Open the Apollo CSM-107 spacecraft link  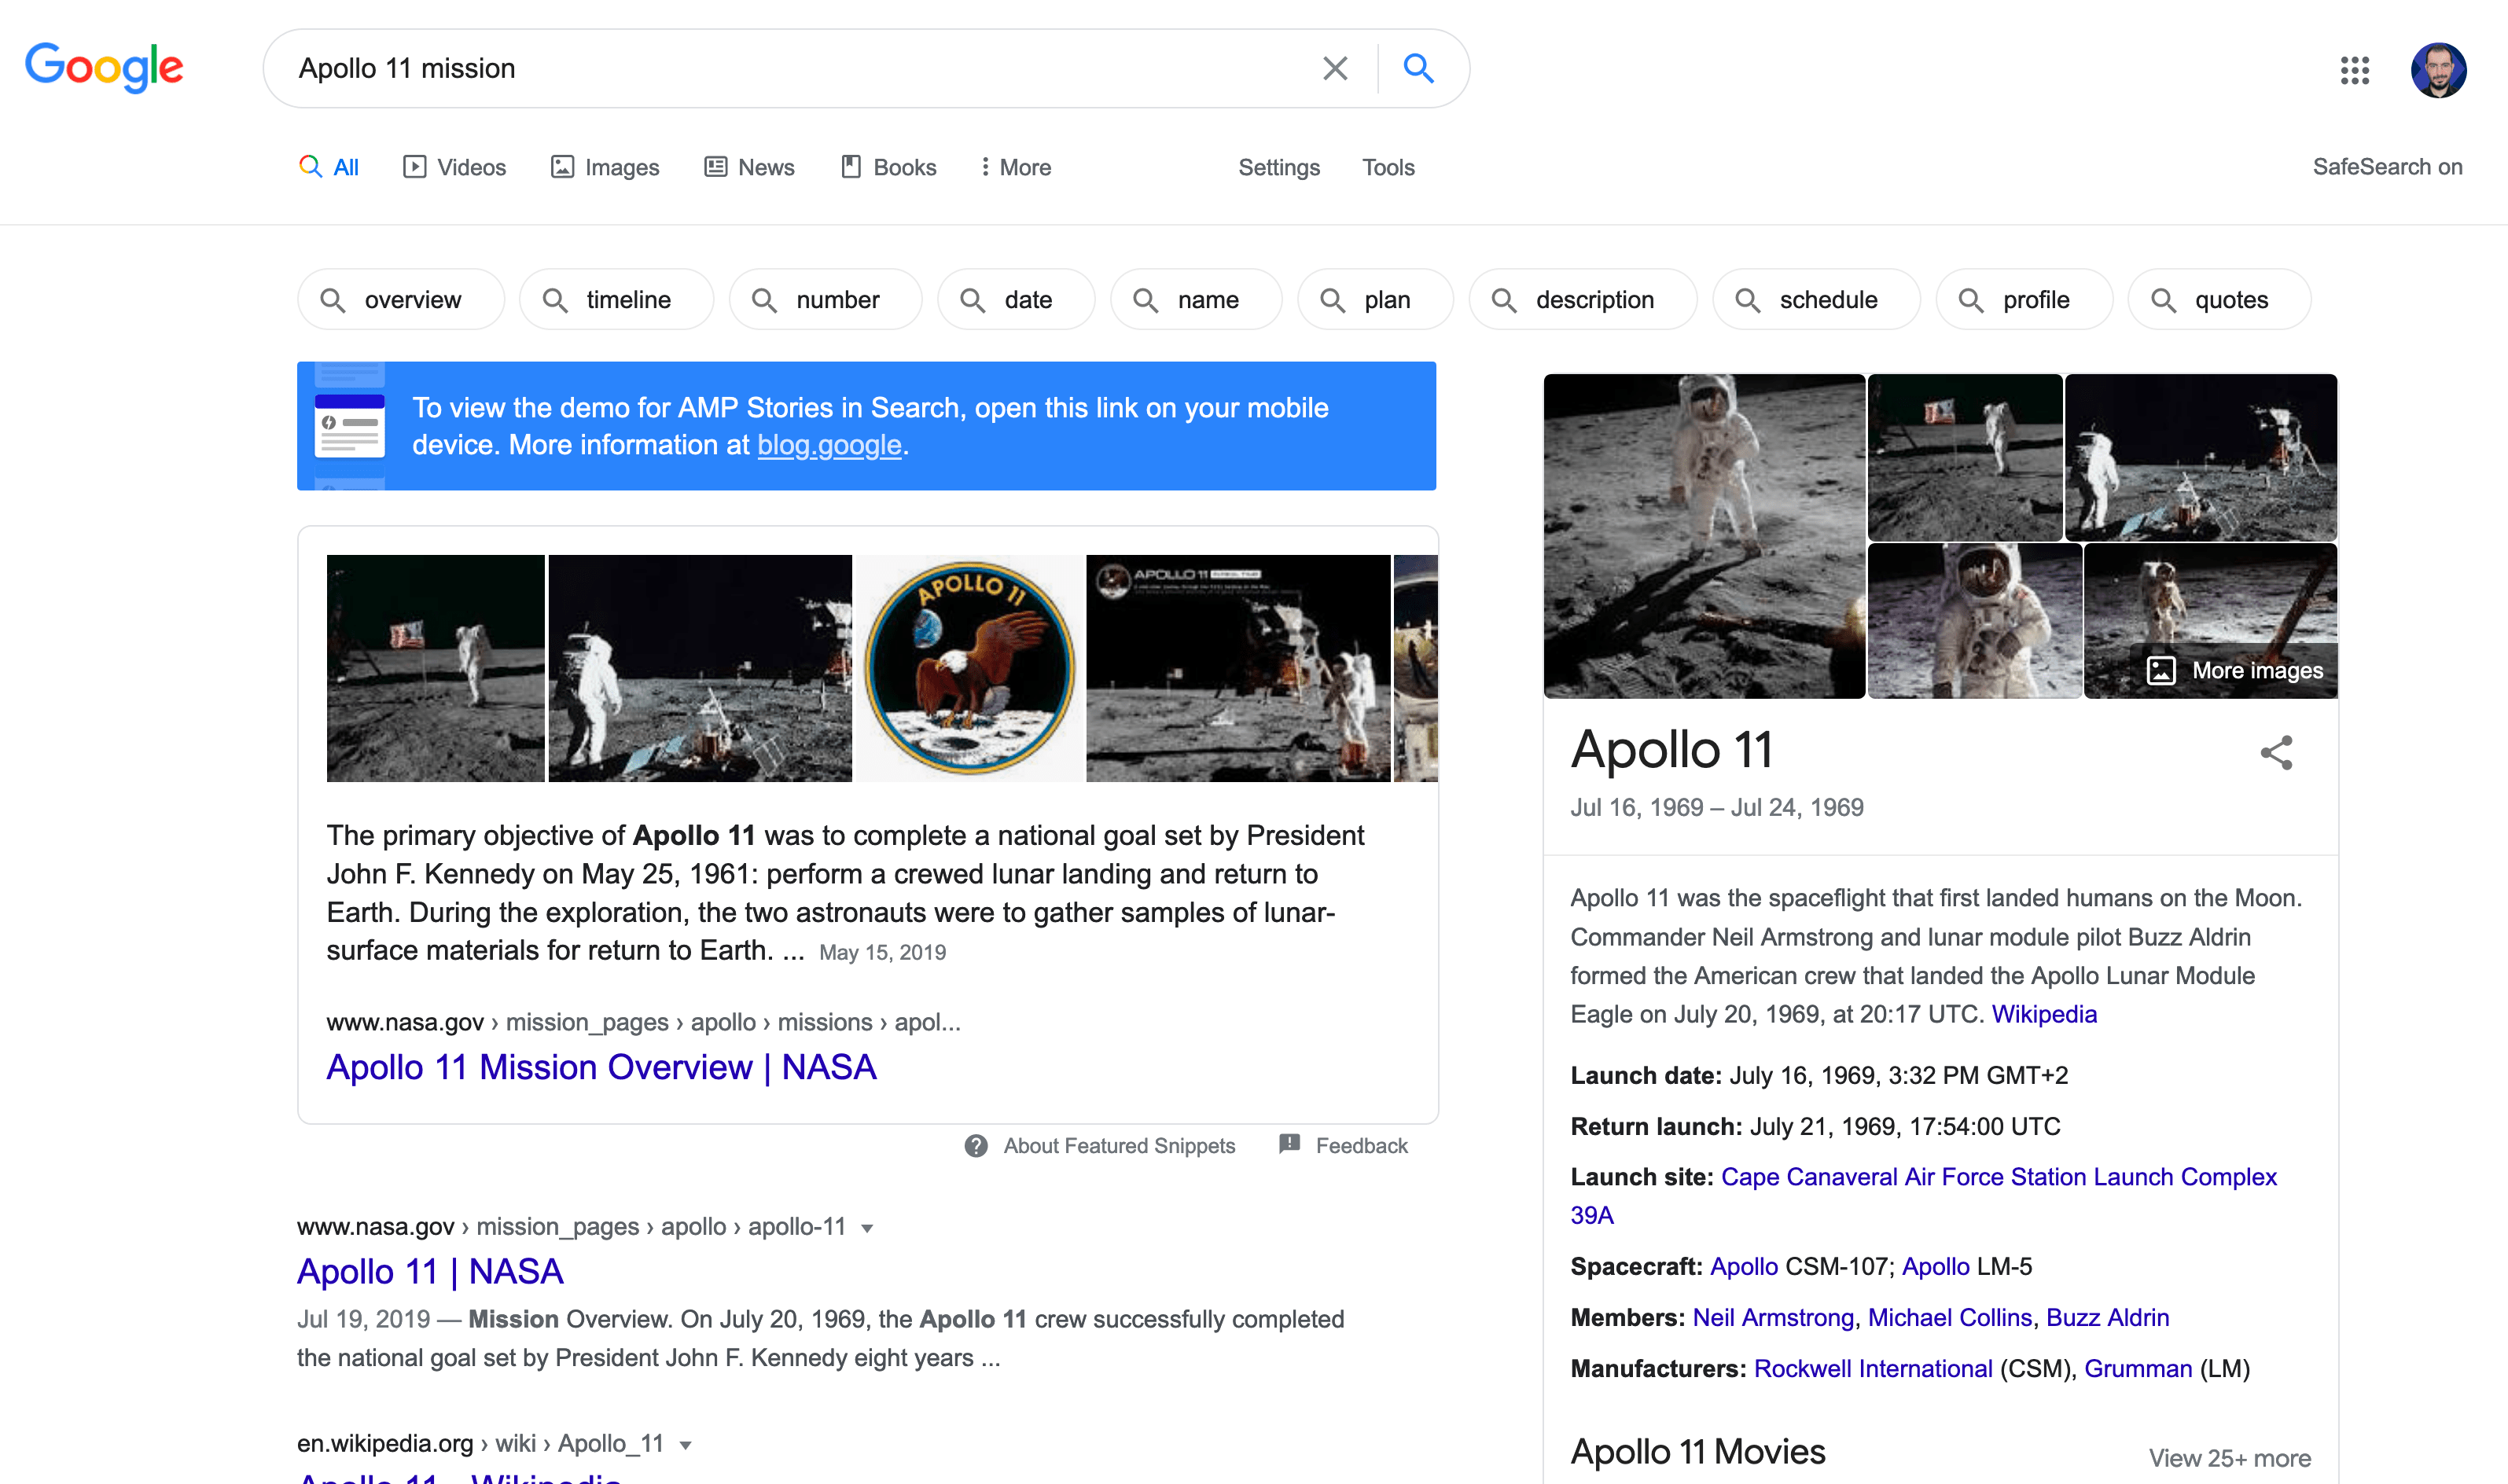pos(1743,1266)
